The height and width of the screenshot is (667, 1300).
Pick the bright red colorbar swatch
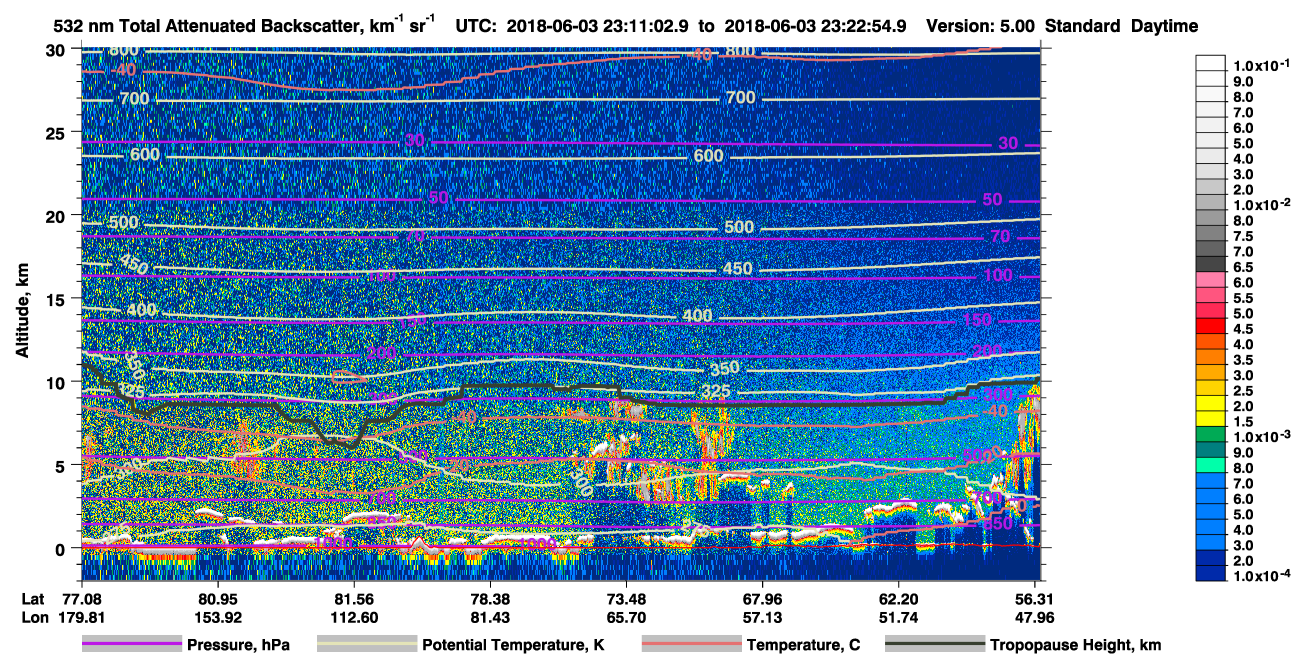click(x=1212, y=325)
